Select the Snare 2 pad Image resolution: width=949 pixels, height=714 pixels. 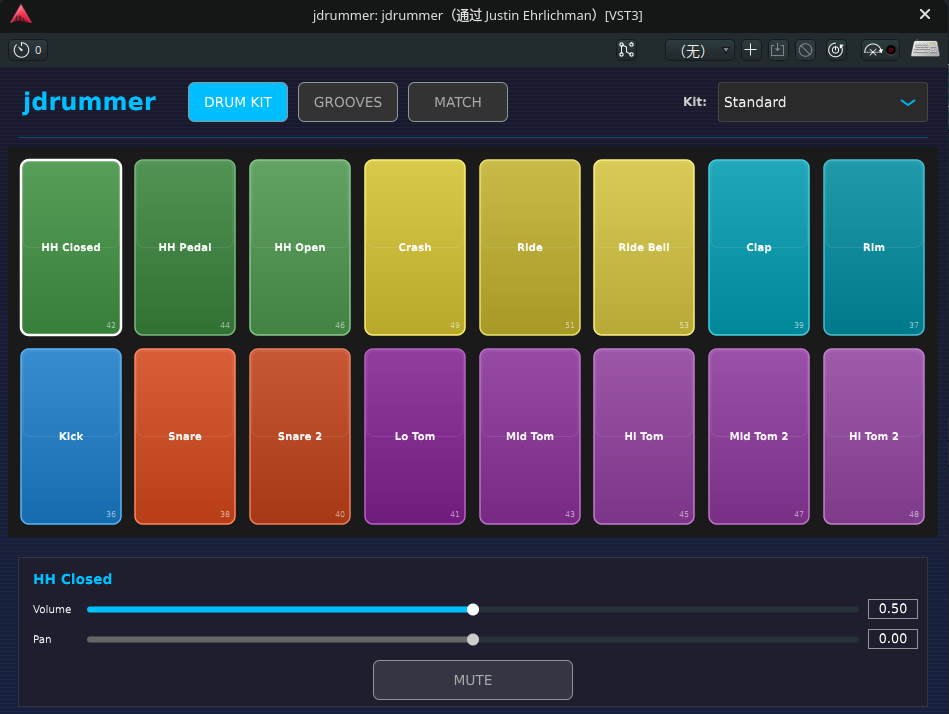300,436
